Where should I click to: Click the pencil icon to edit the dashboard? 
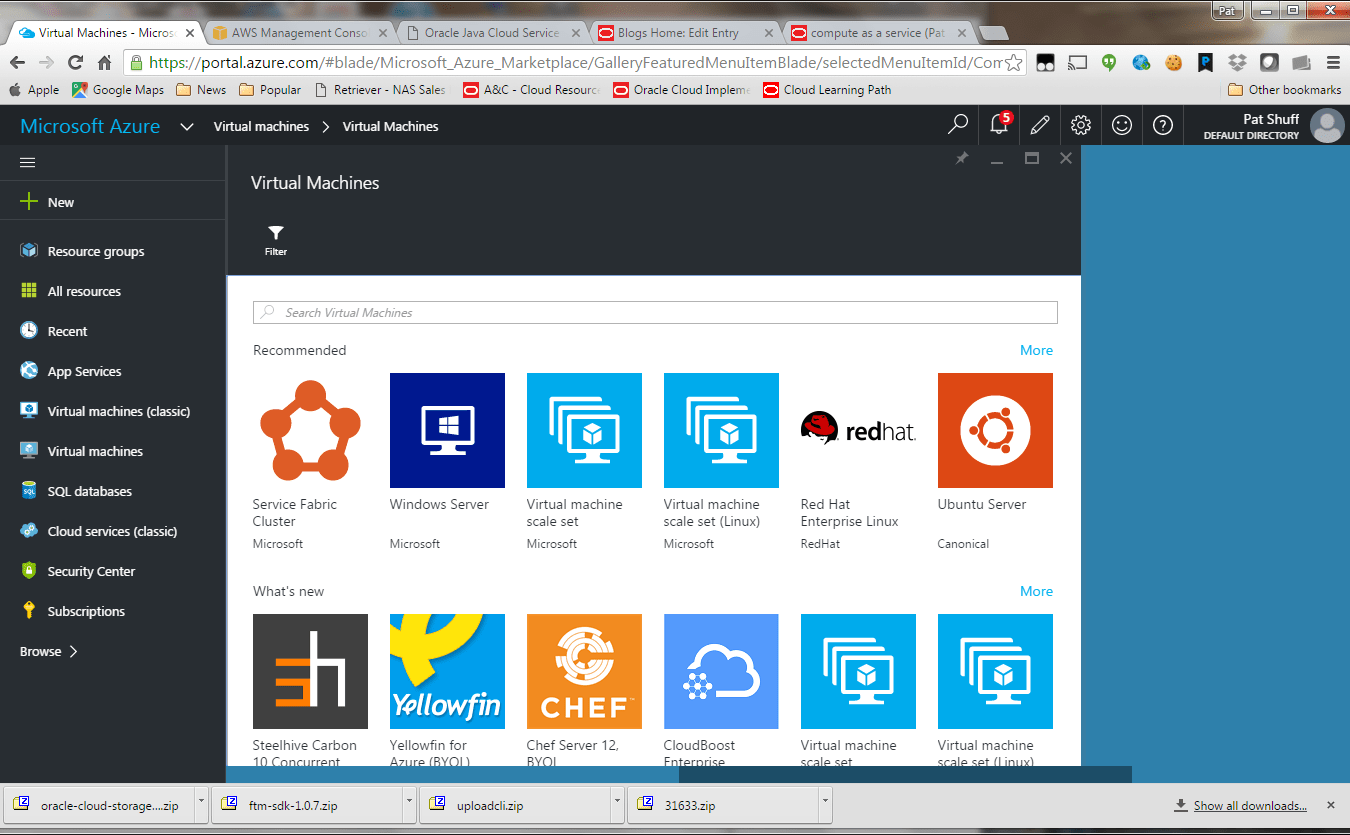[1040, 125]
